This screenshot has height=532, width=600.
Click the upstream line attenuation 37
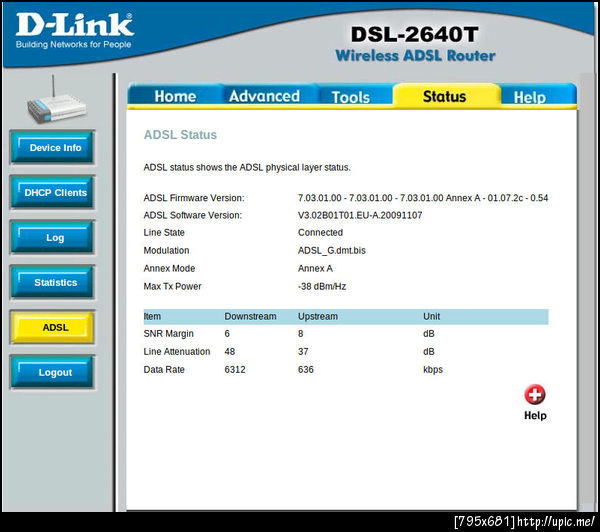point(303,351)
